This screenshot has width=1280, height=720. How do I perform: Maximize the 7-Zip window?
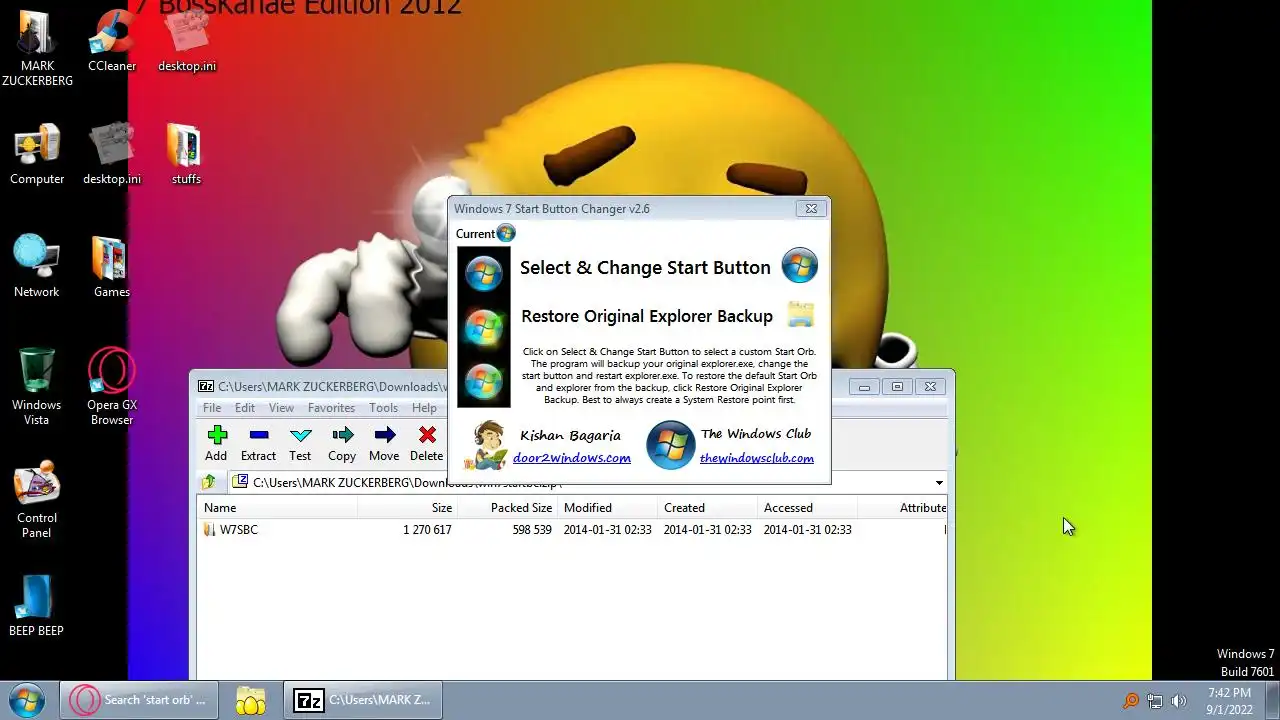coord(897,387)
